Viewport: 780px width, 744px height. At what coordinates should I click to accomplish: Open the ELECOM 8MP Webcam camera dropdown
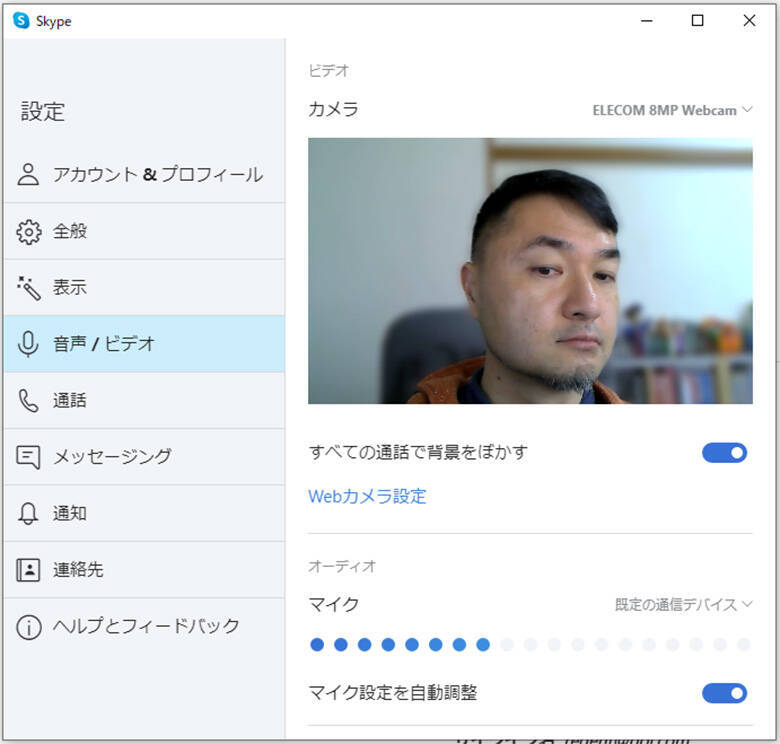(672, 110)
